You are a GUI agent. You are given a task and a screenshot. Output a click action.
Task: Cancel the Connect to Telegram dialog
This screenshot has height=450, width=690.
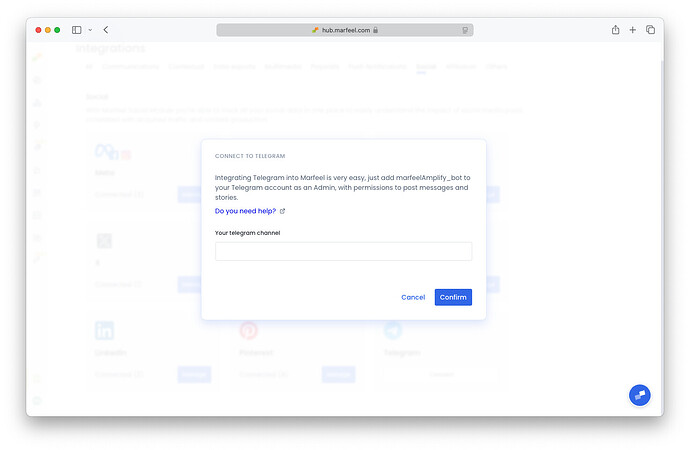pyautogui.click(x=413, y=297)
